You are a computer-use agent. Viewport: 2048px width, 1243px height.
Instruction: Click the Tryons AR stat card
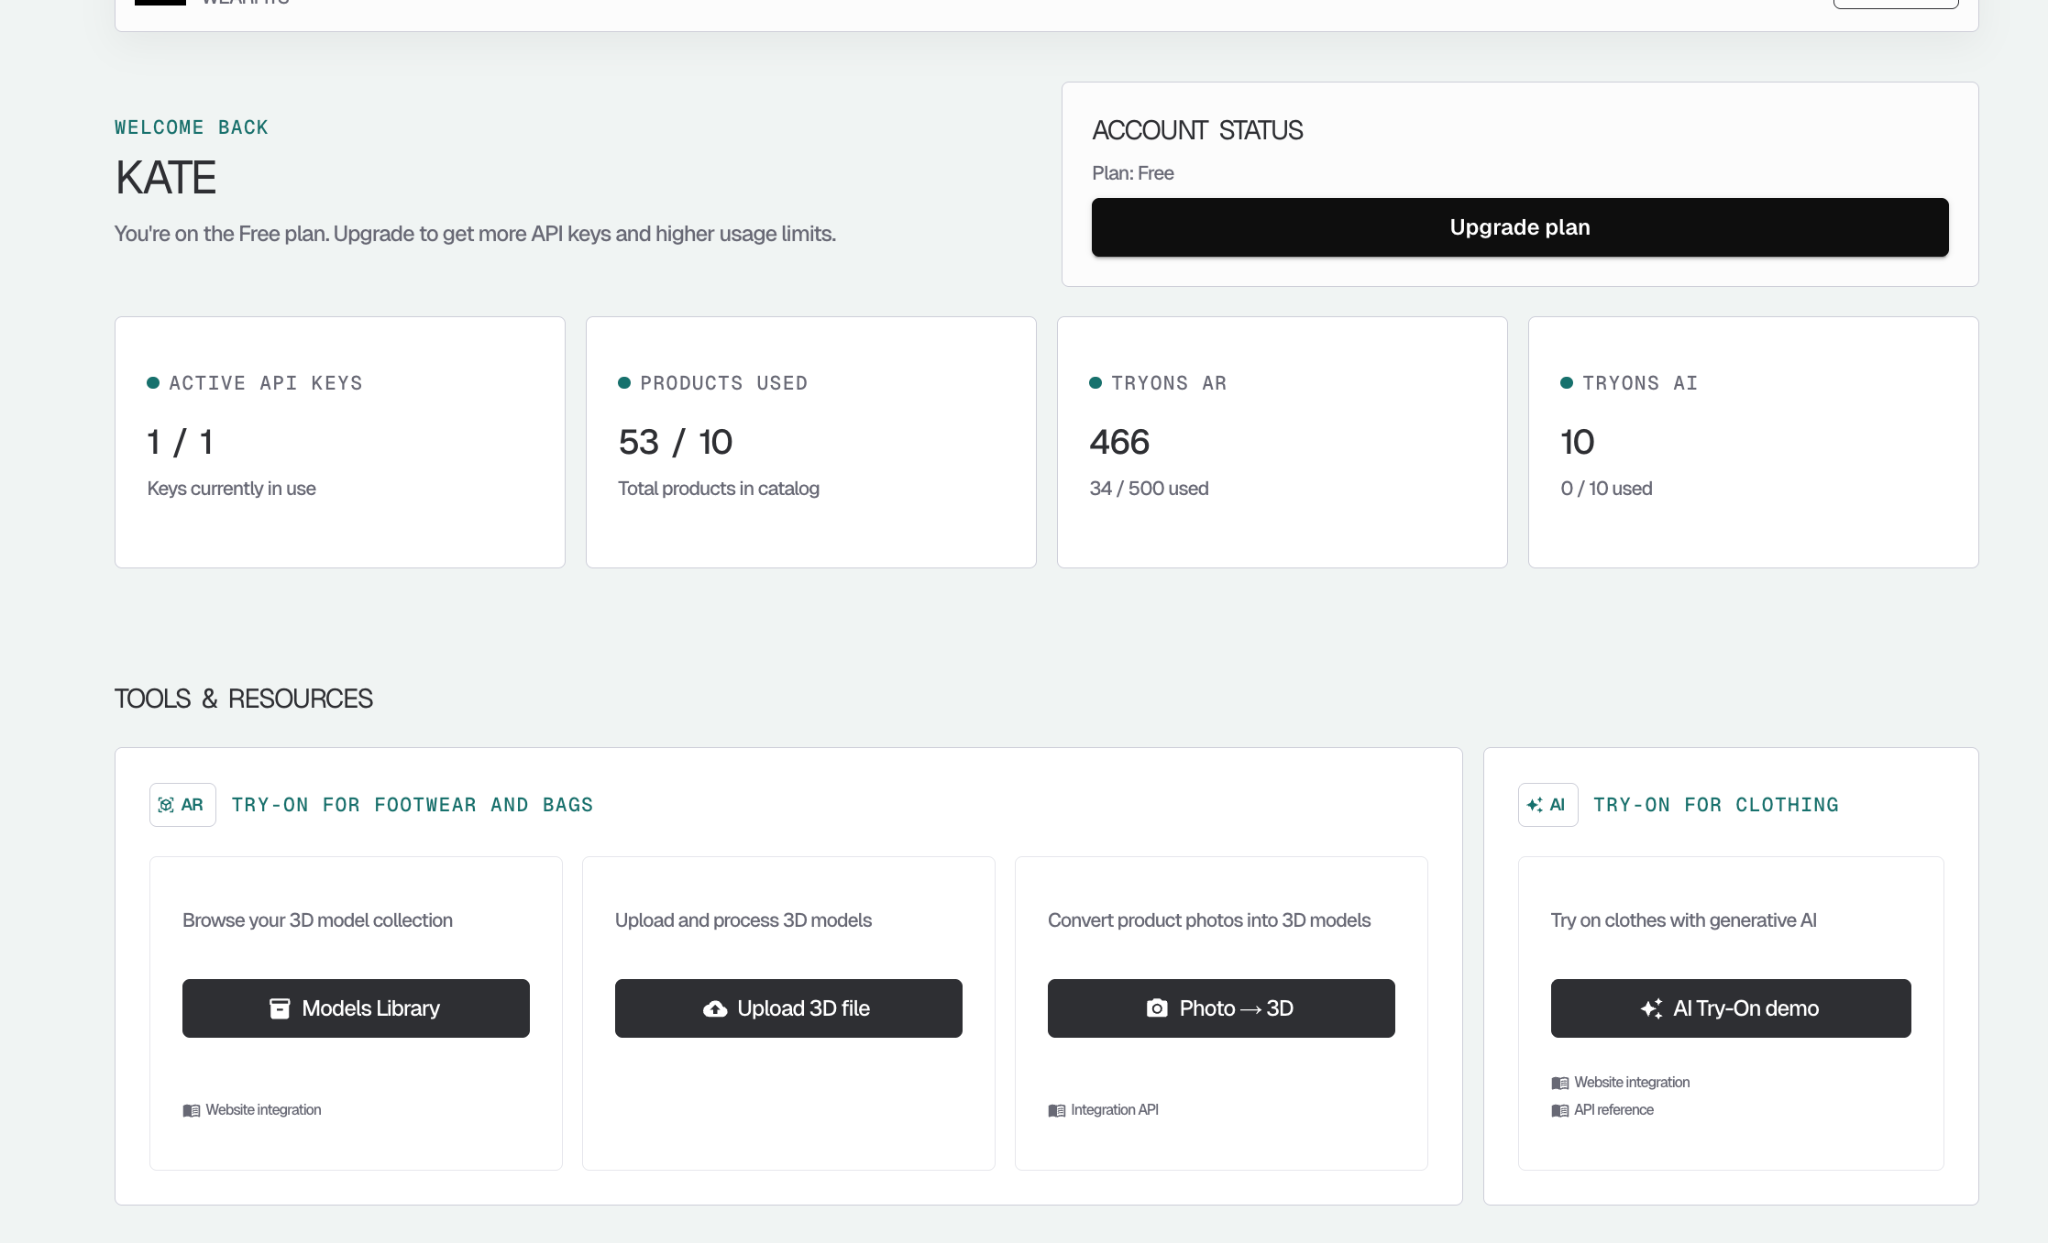tap(1281, 442)
